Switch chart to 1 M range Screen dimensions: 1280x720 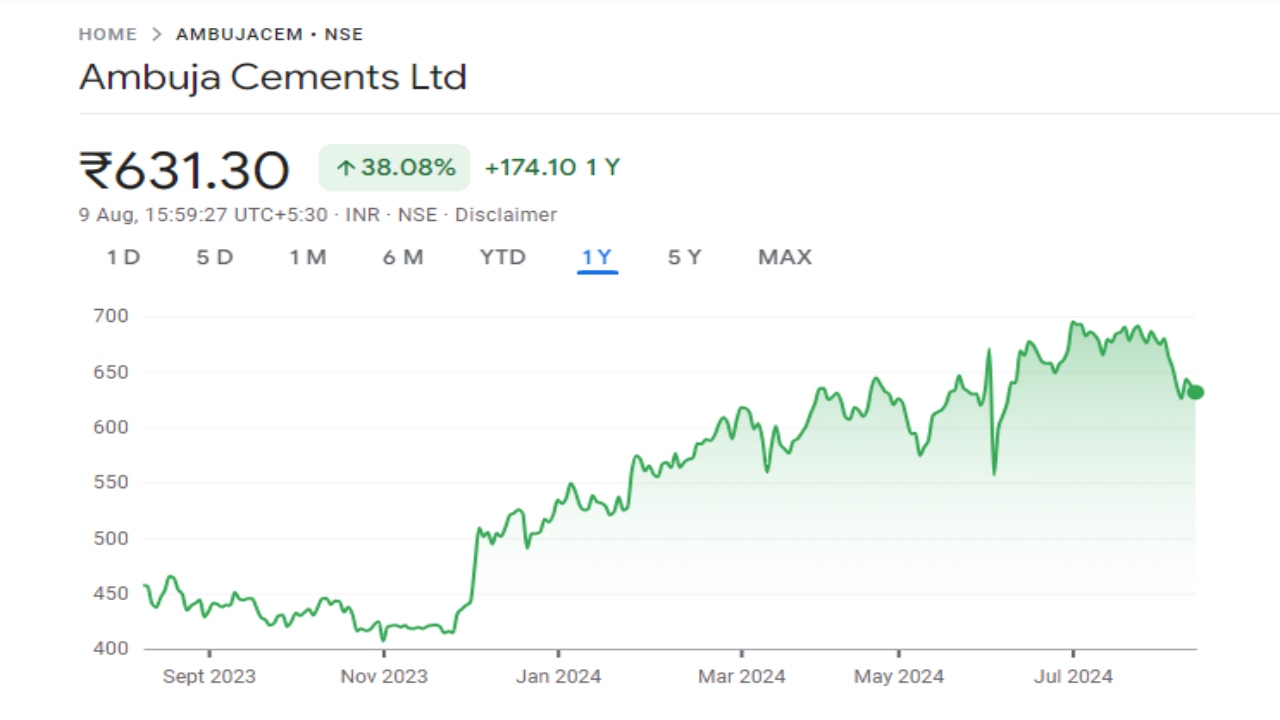click(308, 257)
